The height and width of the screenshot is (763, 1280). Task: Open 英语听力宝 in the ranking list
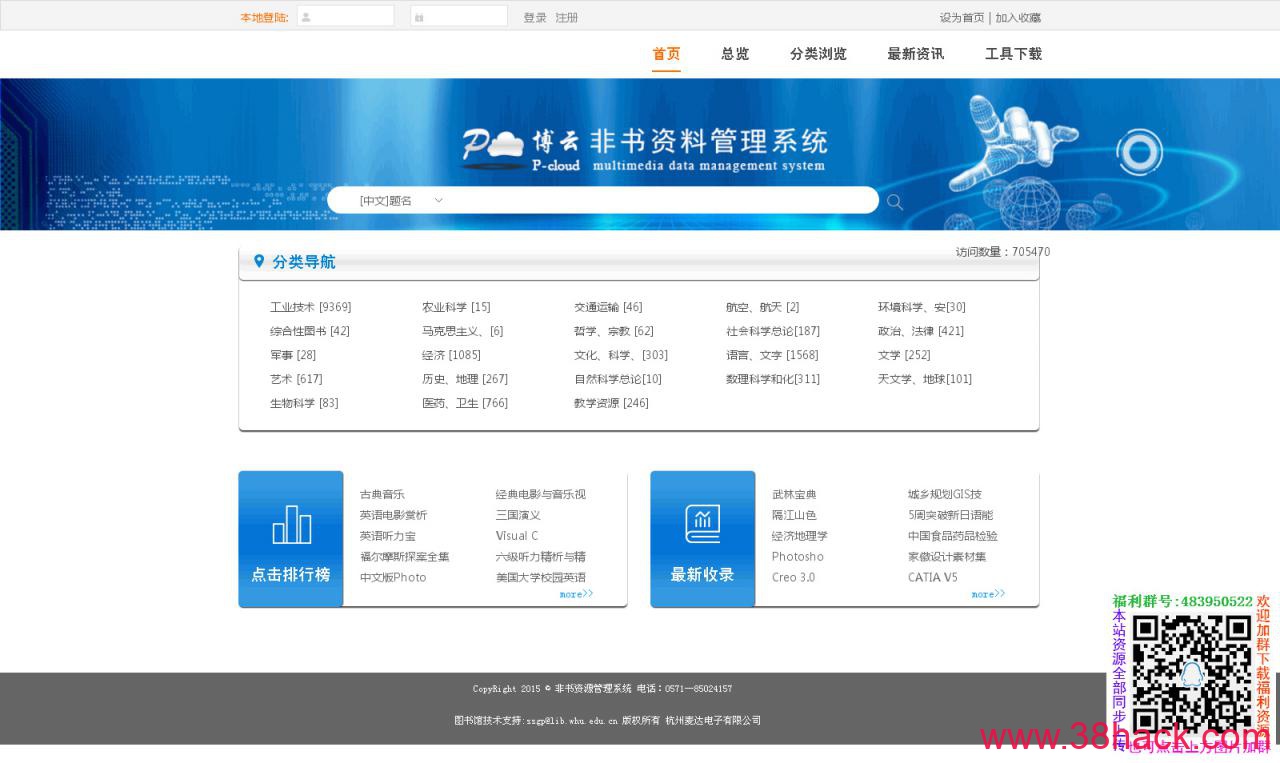tap(387, 536)
